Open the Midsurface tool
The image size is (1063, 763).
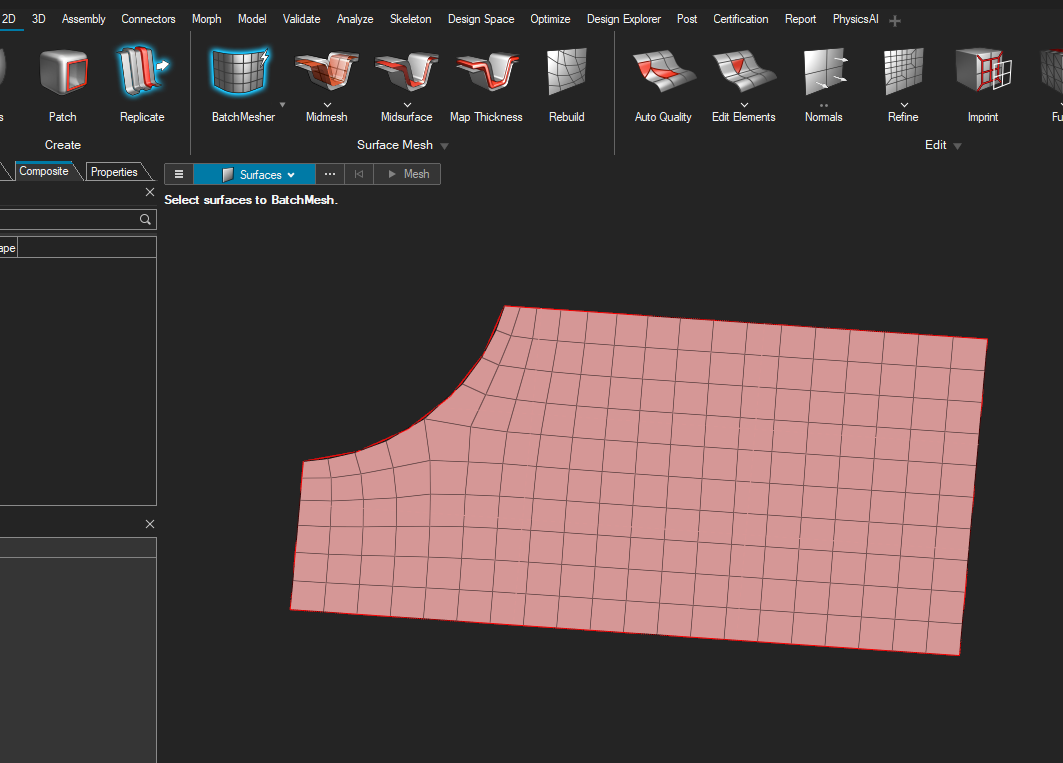(x=406, y=71)
